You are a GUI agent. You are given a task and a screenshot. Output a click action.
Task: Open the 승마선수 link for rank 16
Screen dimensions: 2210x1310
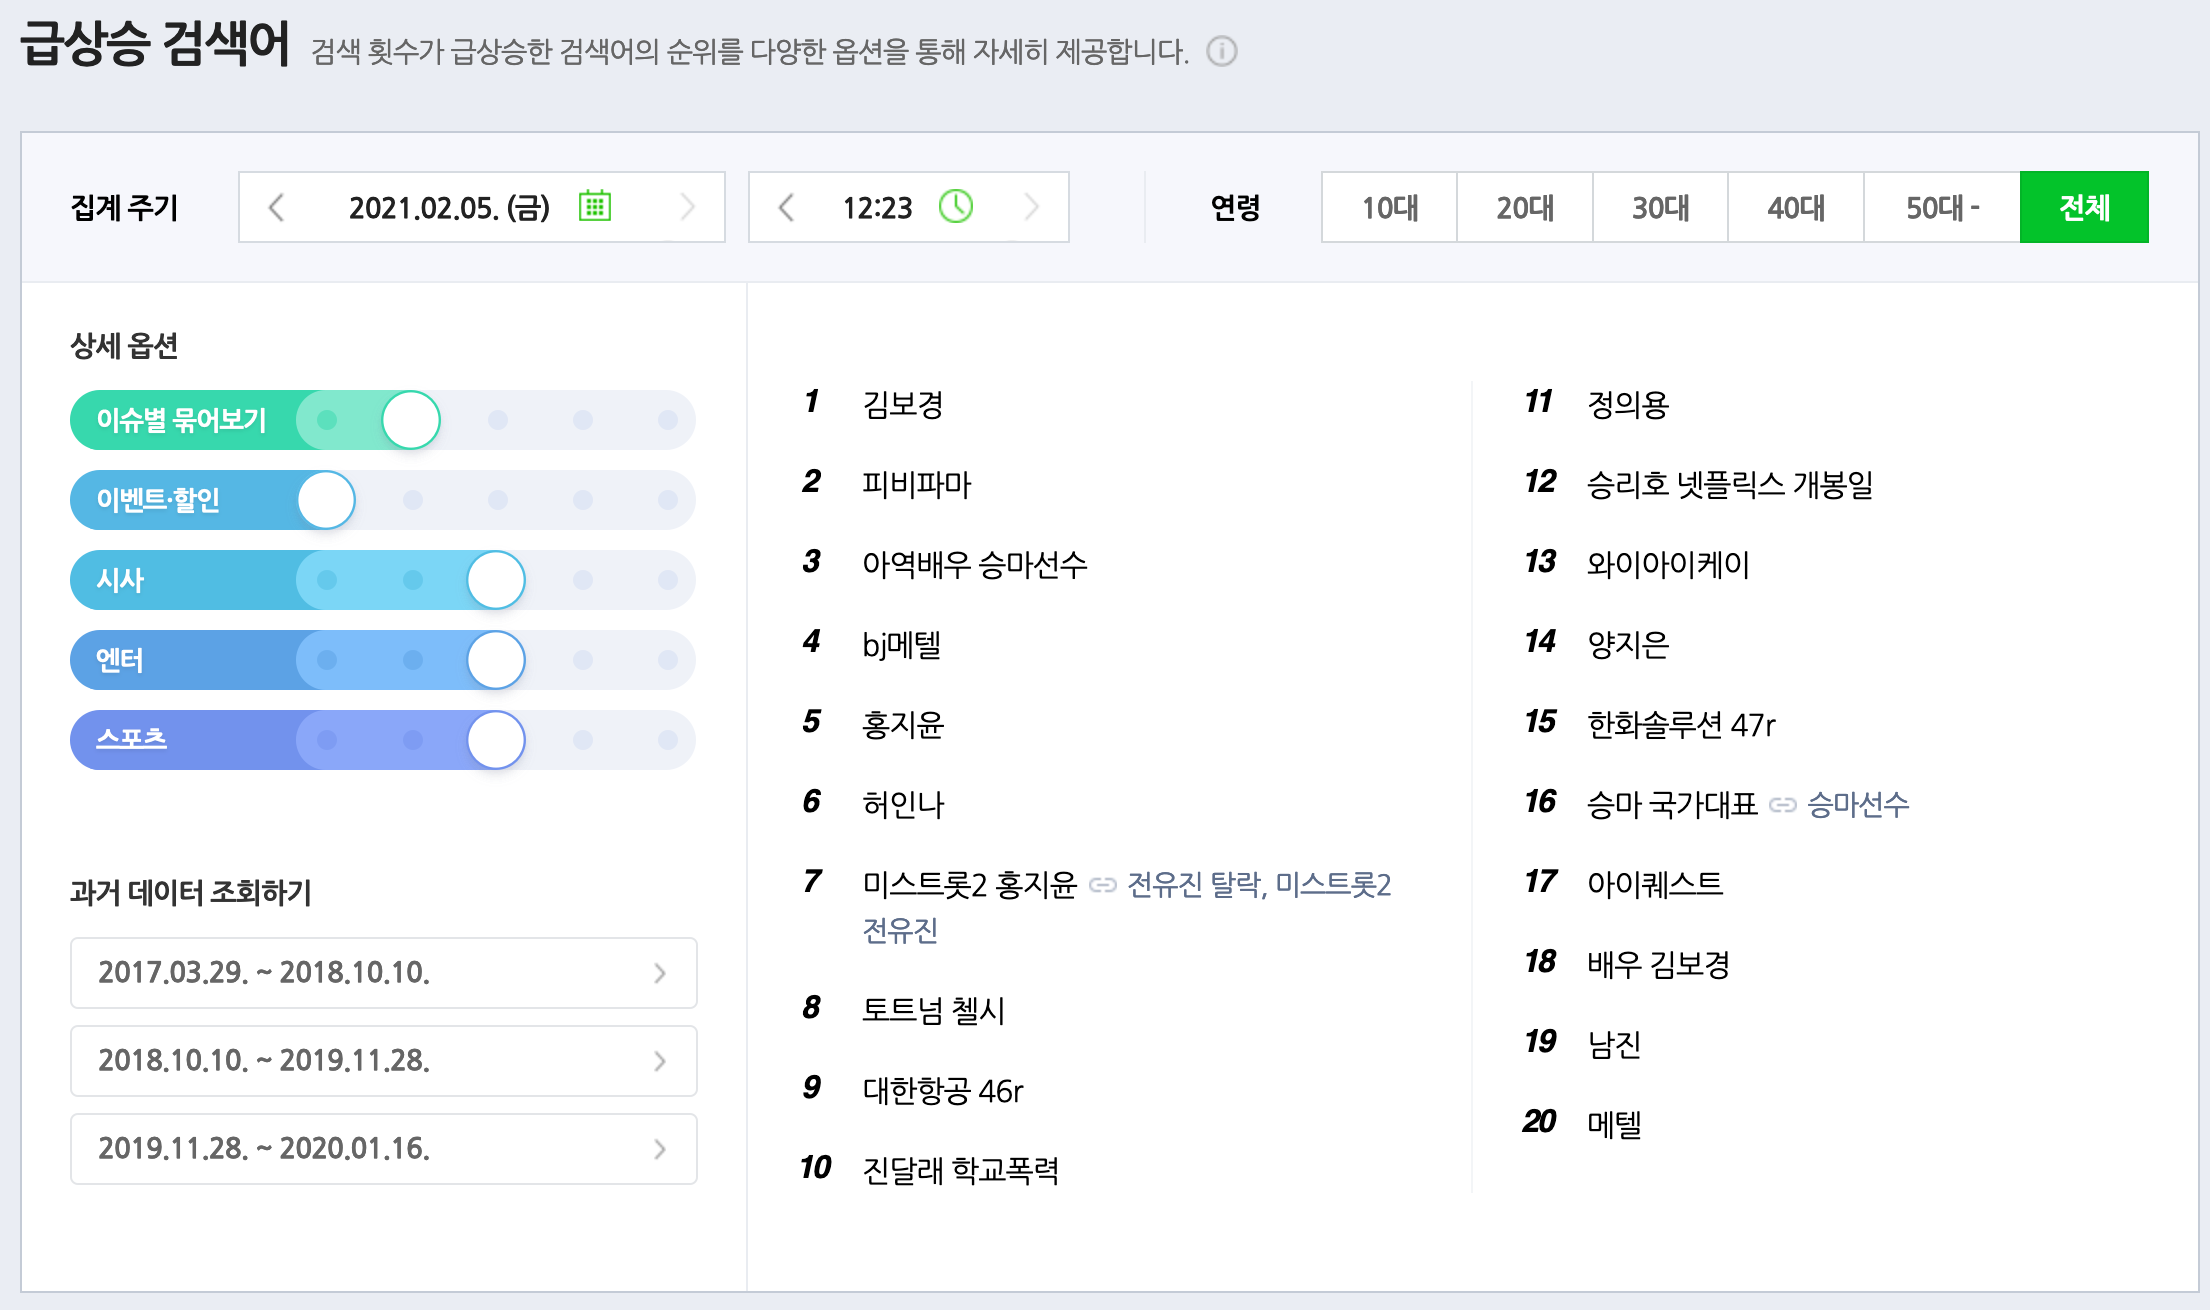pyautogui.click(x=1860, y=804)
